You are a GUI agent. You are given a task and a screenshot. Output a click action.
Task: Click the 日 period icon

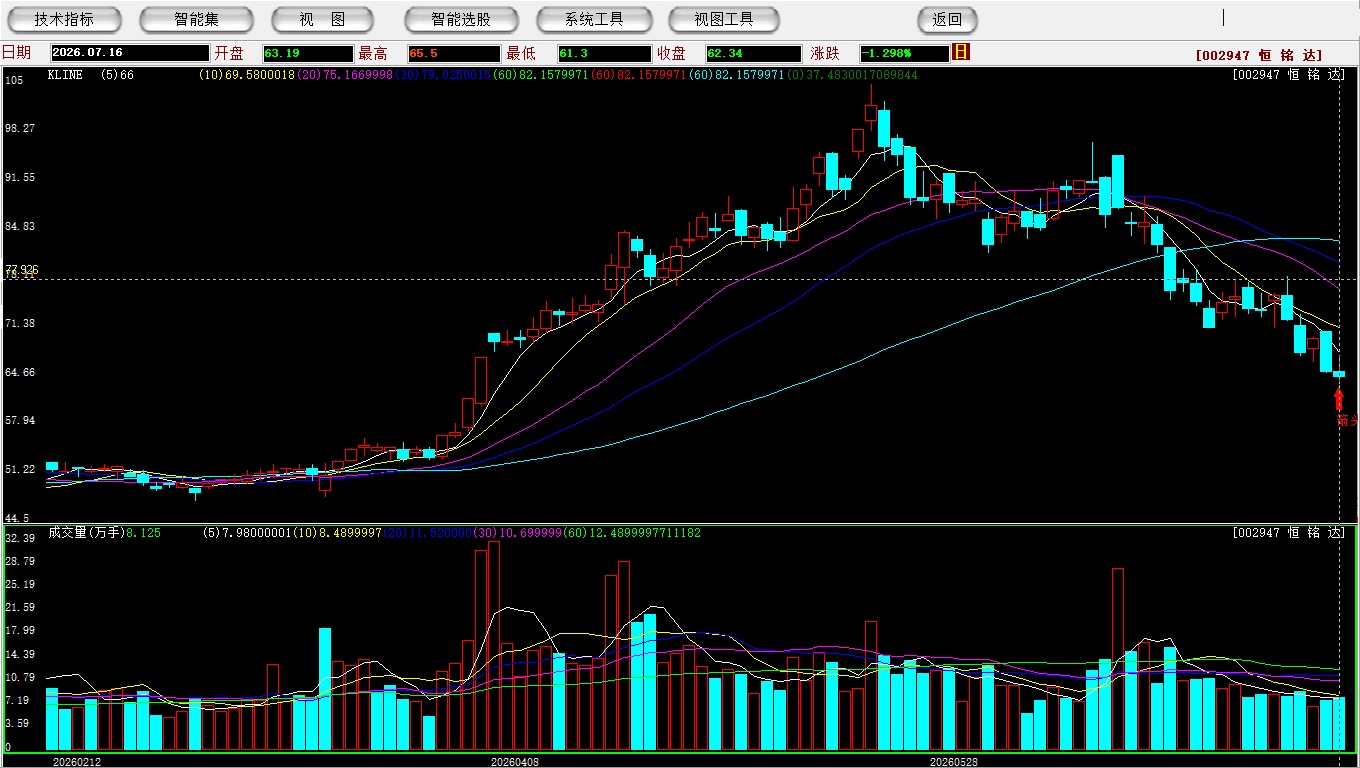coord(961,52)
